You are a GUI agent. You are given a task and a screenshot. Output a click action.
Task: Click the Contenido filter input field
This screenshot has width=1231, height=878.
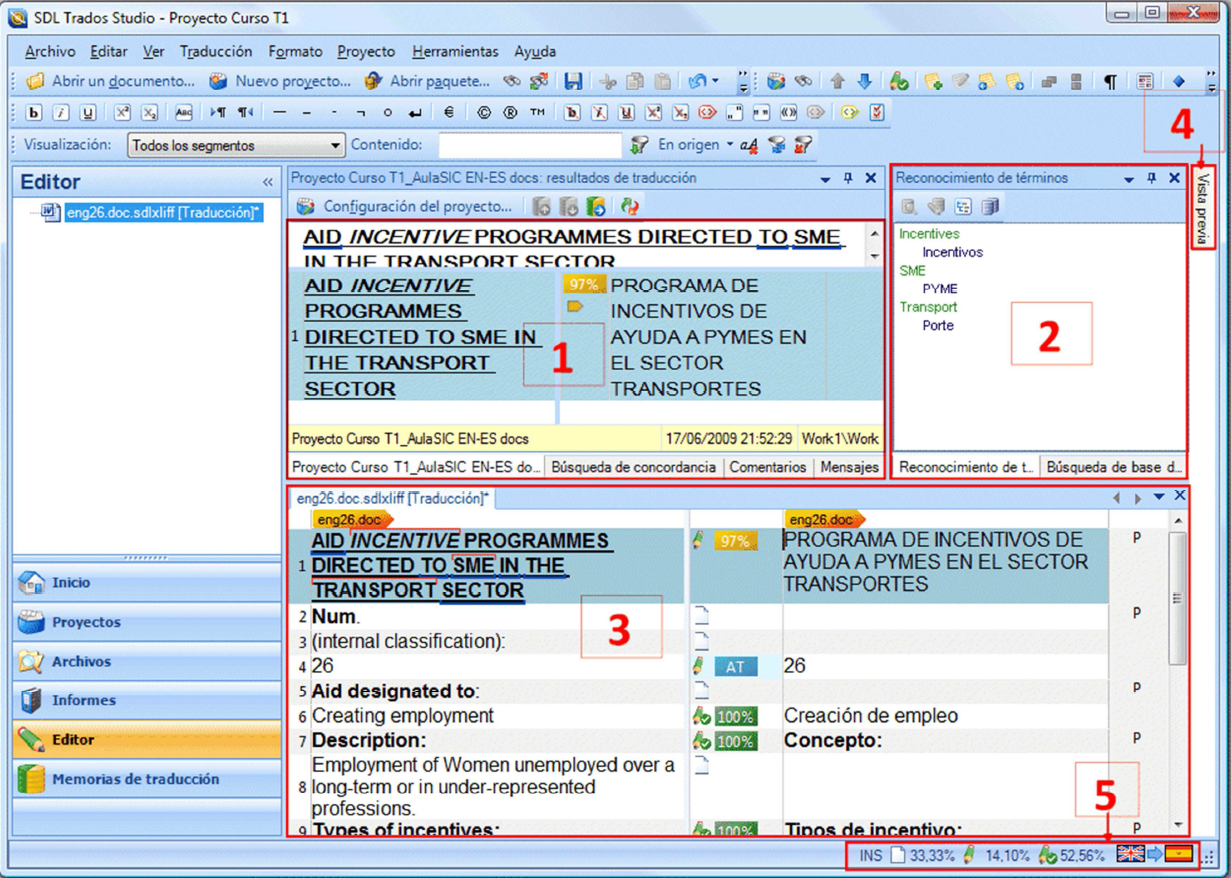(x=530, y=145)
